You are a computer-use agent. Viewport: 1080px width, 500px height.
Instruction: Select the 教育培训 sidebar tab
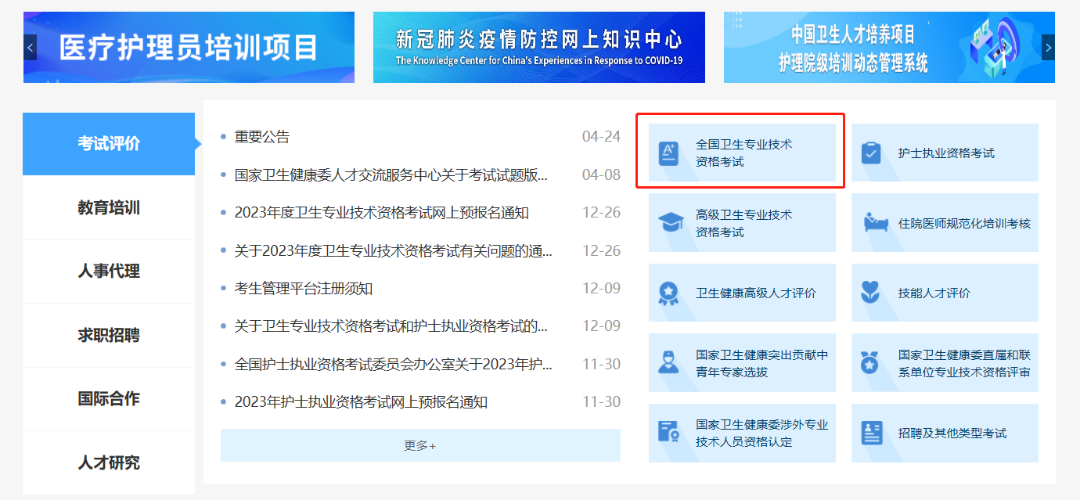pos(109,208)
